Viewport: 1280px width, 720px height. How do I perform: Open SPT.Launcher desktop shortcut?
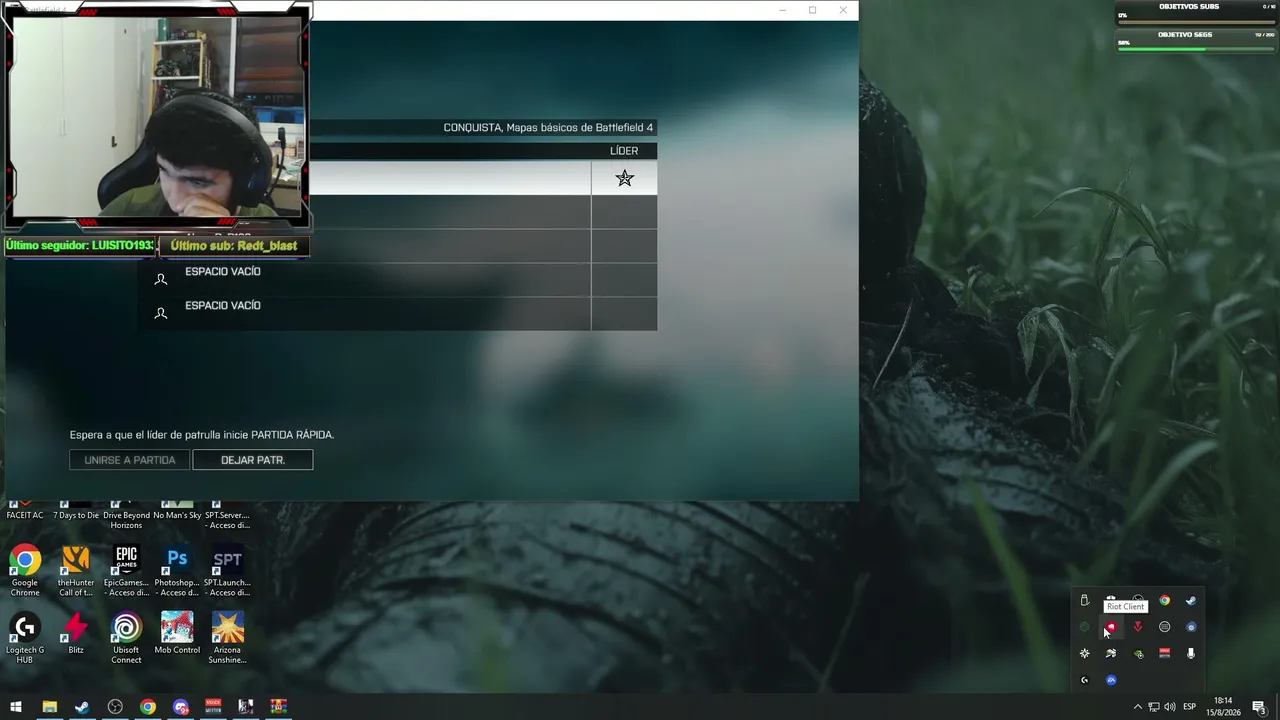tap(227, 572)
